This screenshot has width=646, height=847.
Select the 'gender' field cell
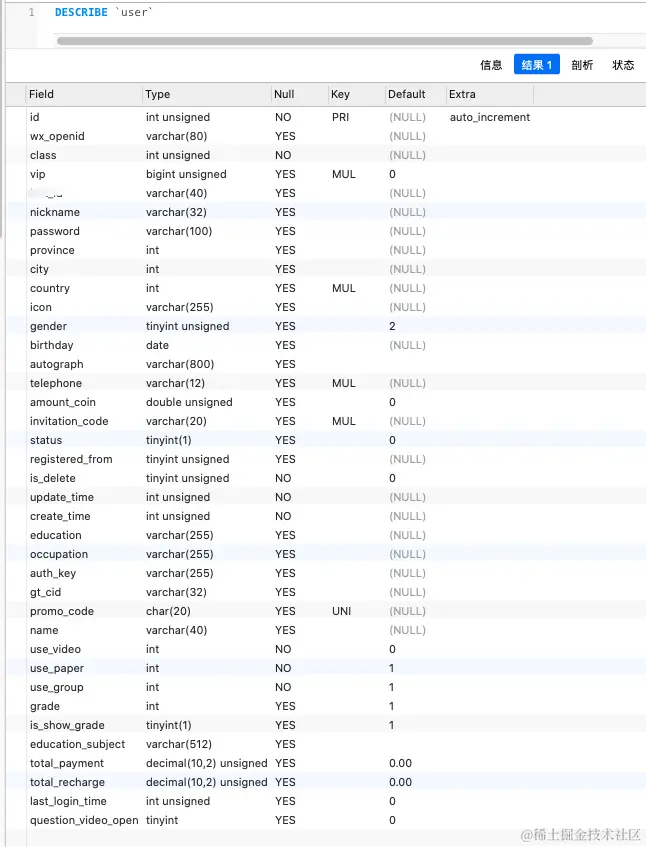click(49, 326)
